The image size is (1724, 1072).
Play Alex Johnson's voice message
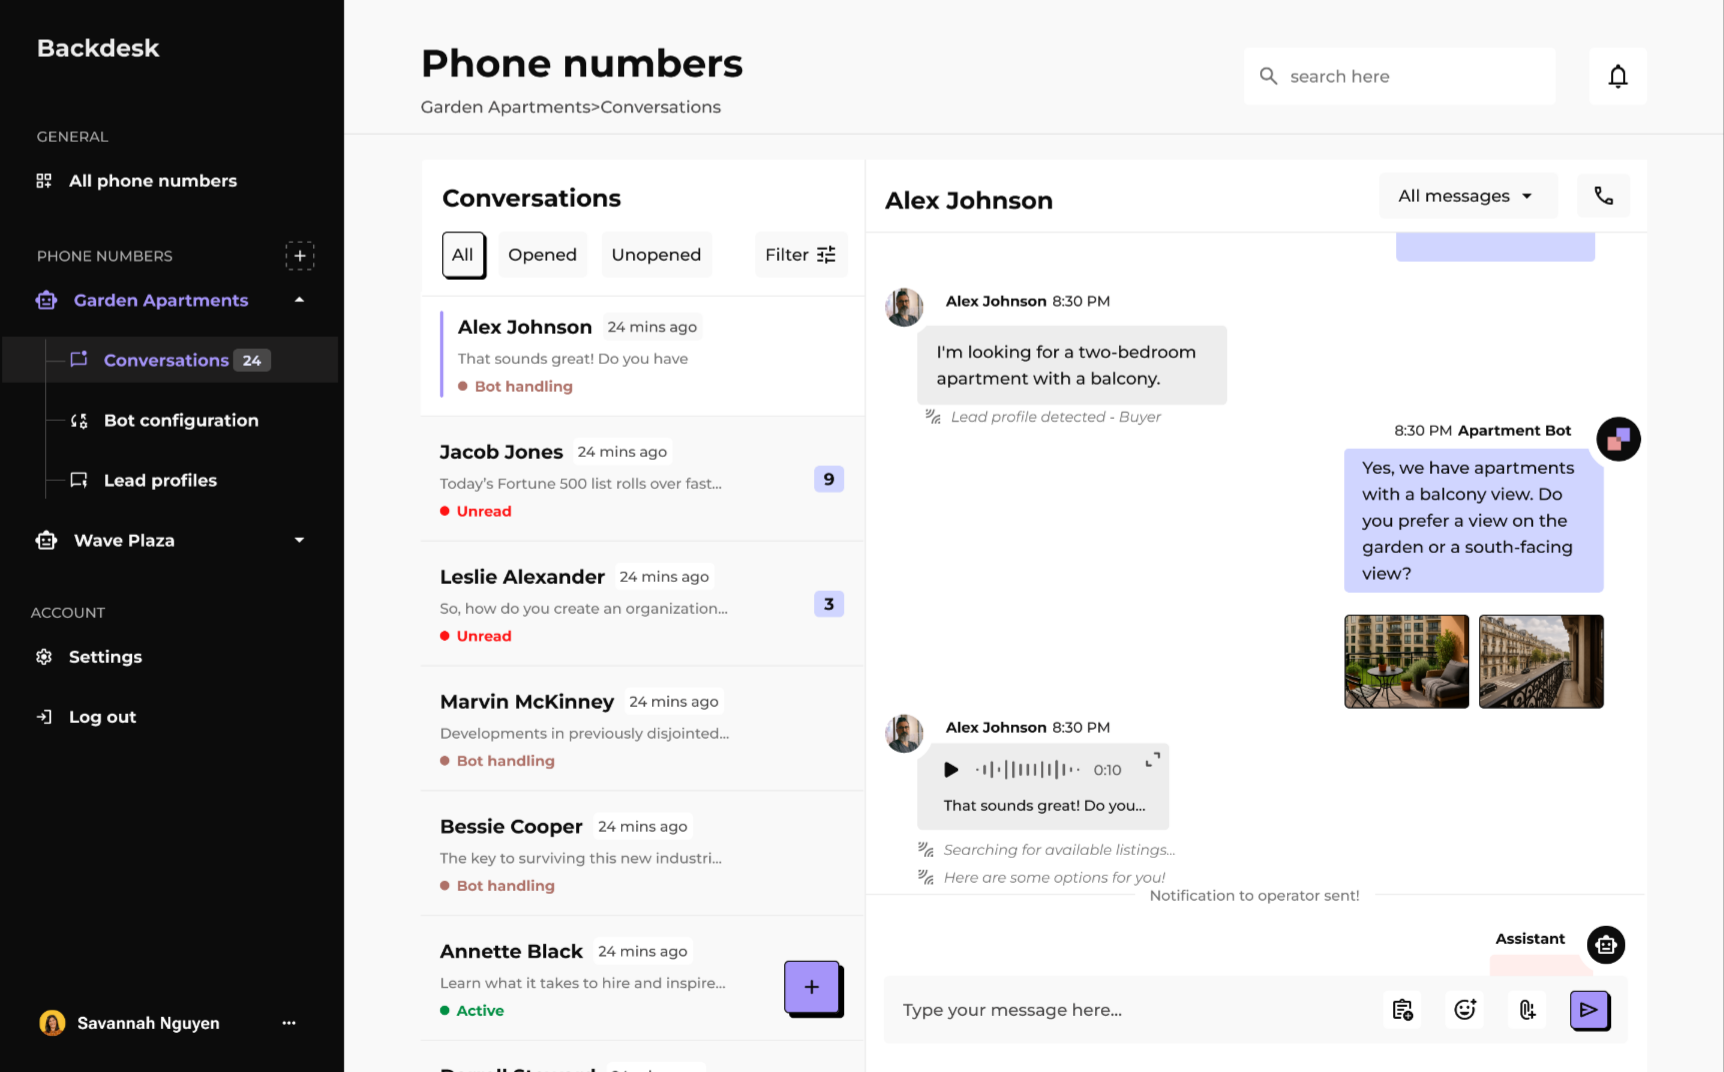(951, 769)
